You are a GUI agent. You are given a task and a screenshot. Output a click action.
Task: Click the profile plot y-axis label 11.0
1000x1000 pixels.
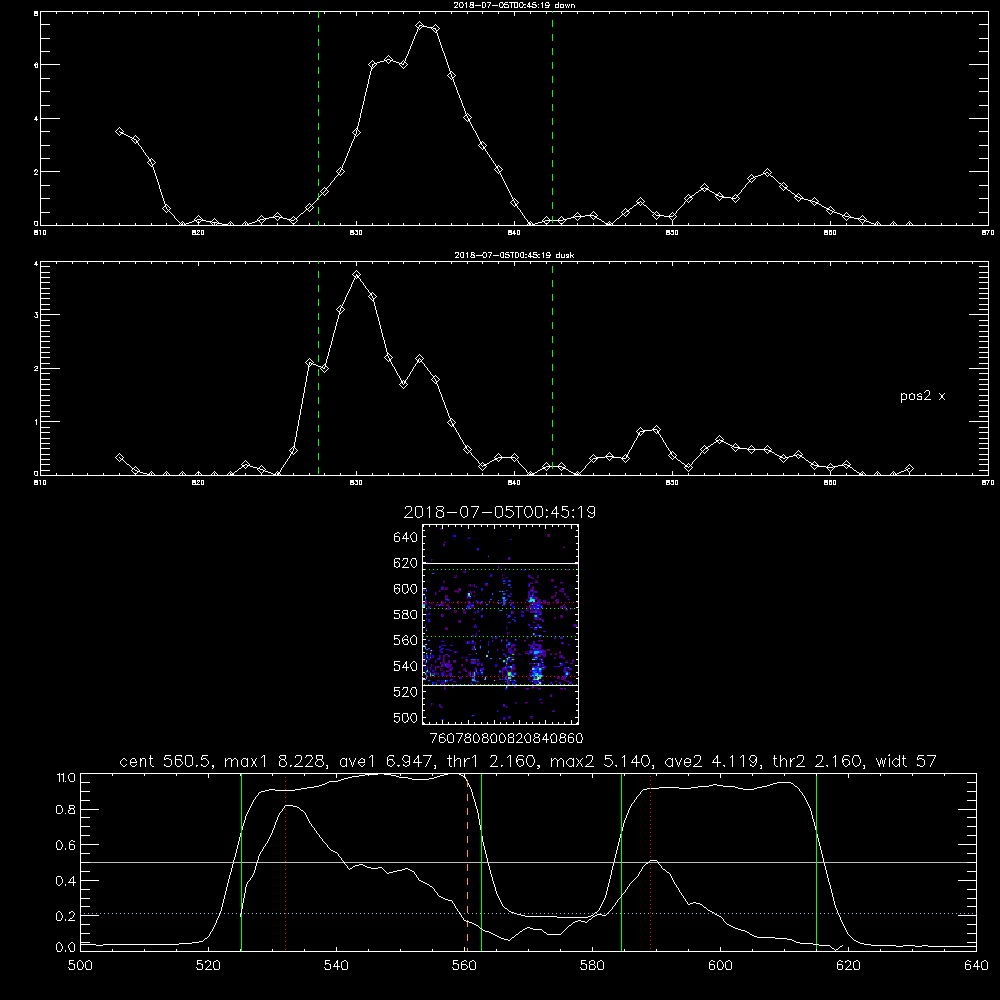[x=66, y=778]
